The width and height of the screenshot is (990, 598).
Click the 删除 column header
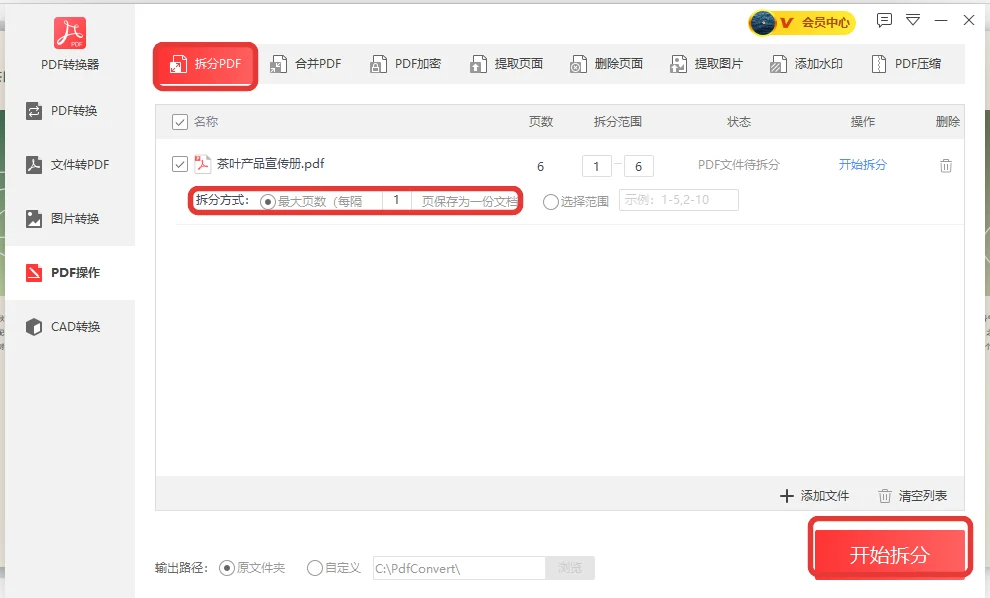948,122
